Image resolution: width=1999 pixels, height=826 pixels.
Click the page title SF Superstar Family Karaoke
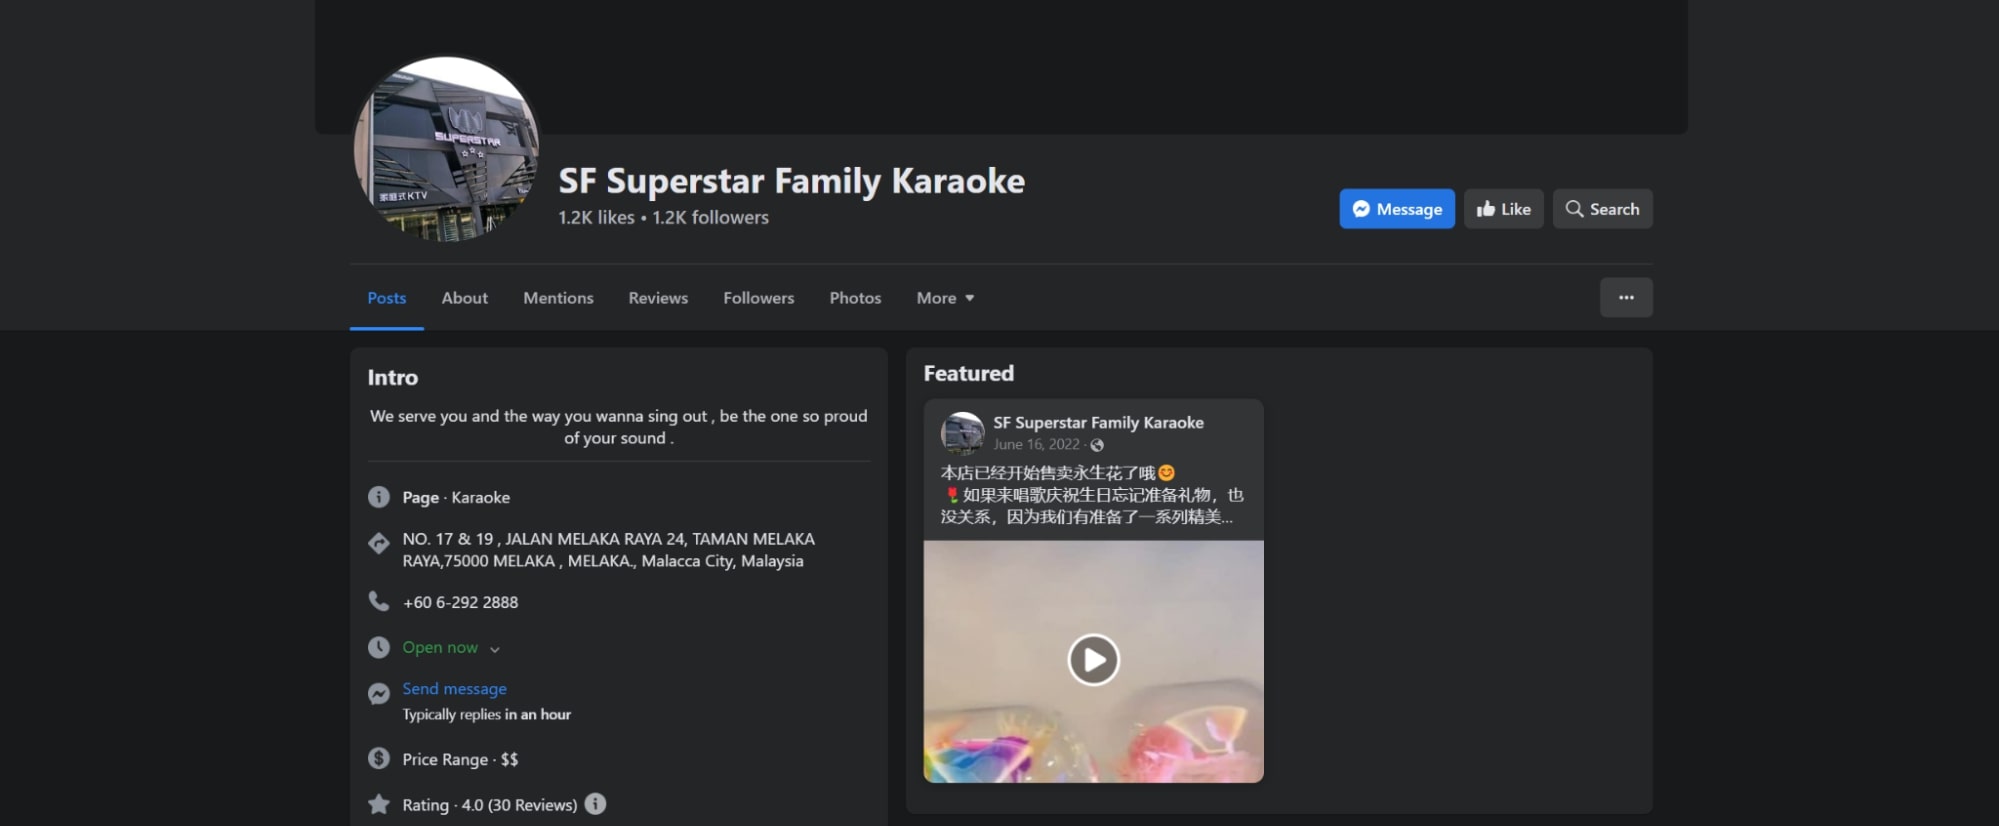coord(791,181)
